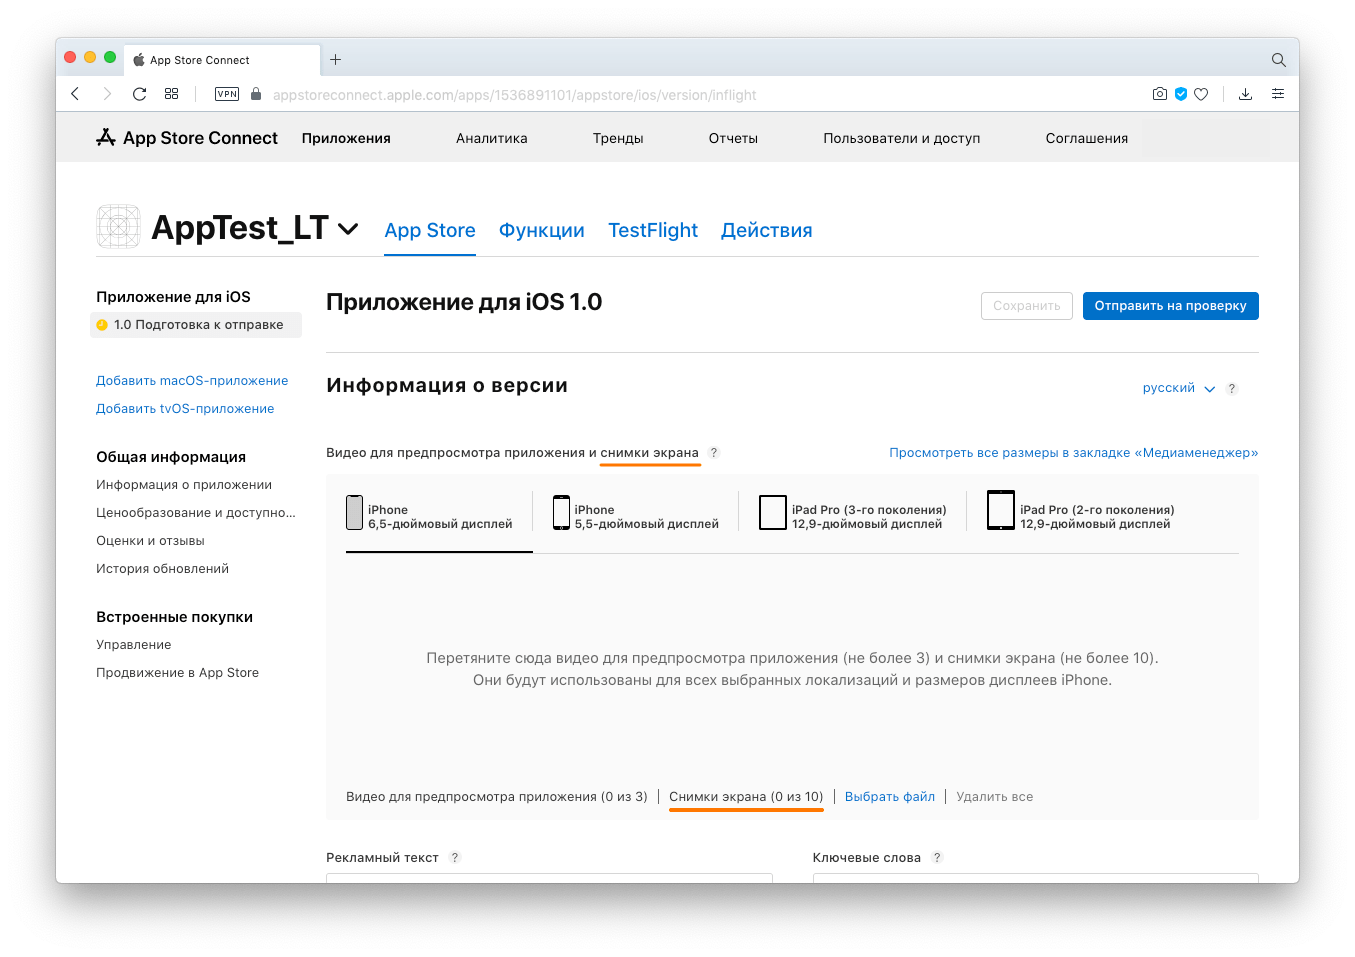The height and width of the screenshot is (957, 1355).
Task: Select iPhone 6,5-дюймовый дисплей tab
Action: (x=439, y=517)
